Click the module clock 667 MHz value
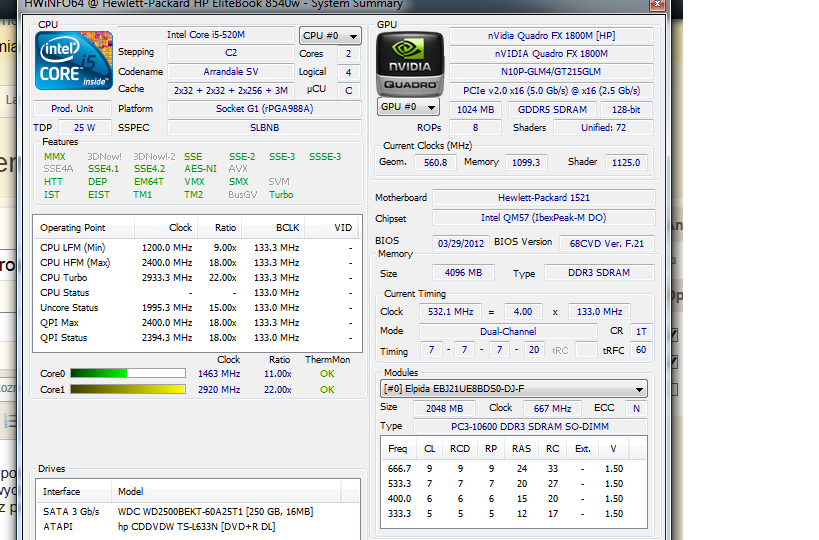 (x=553, y=408)
